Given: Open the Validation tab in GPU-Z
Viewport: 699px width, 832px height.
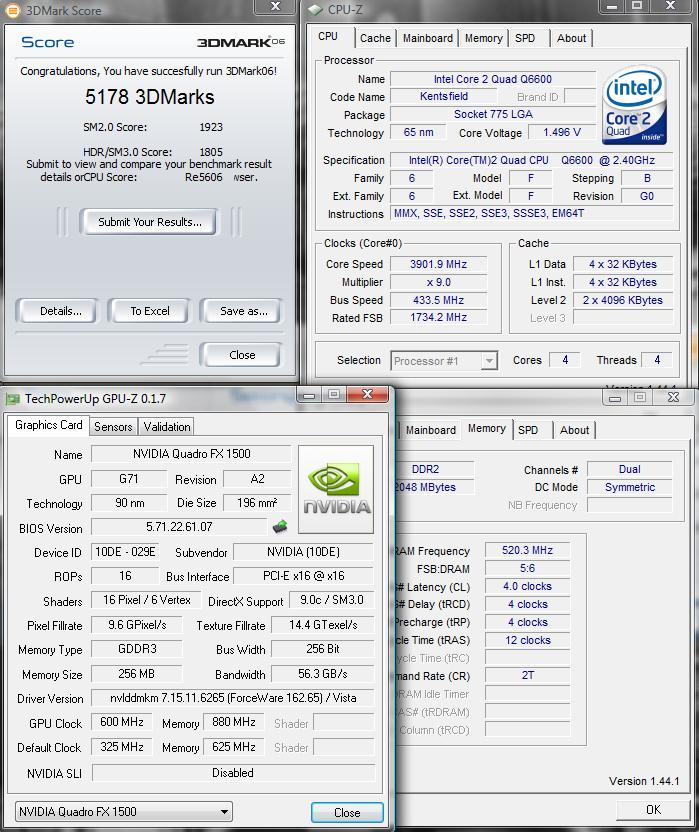Looking at the screenshot, I should tap(167, 427).
